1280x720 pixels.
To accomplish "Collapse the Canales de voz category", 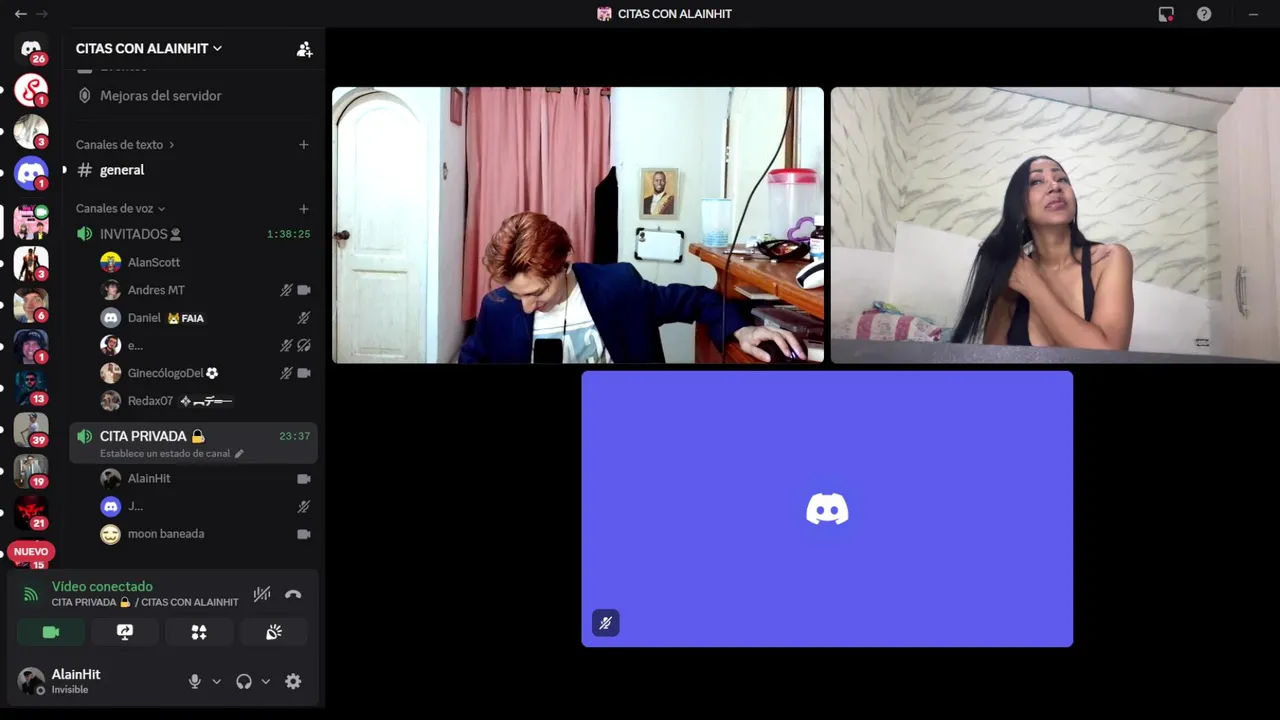I will coord(121,209).
